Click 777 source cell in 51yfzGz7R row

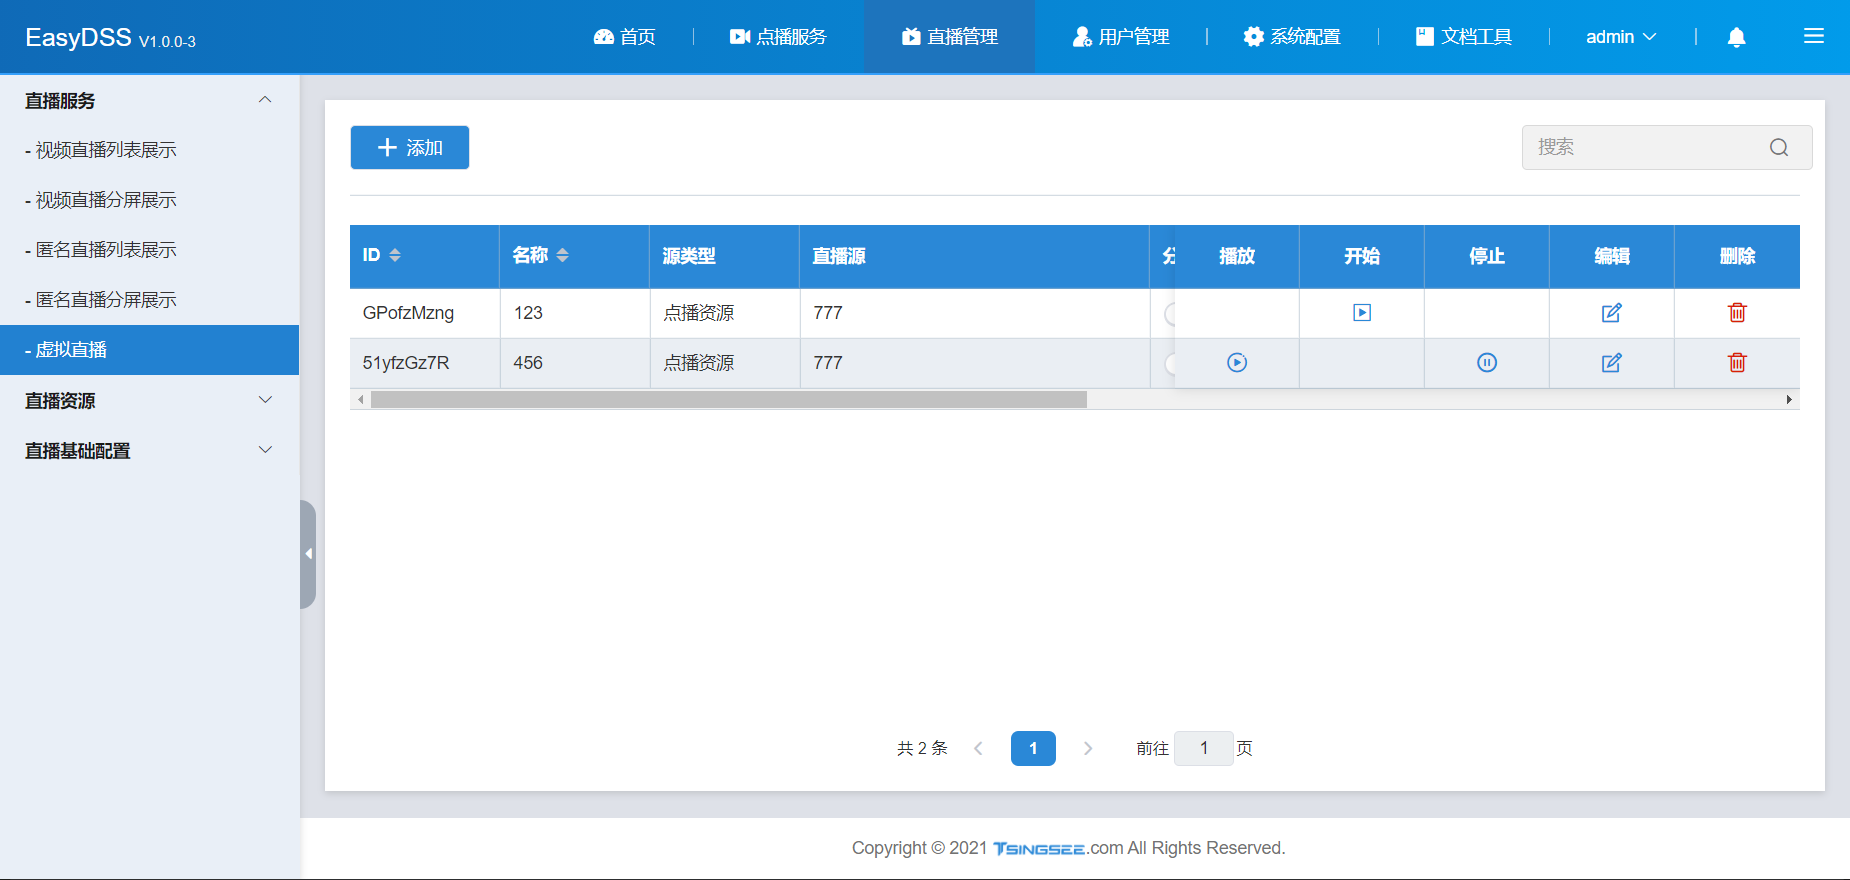pos(828,363)
